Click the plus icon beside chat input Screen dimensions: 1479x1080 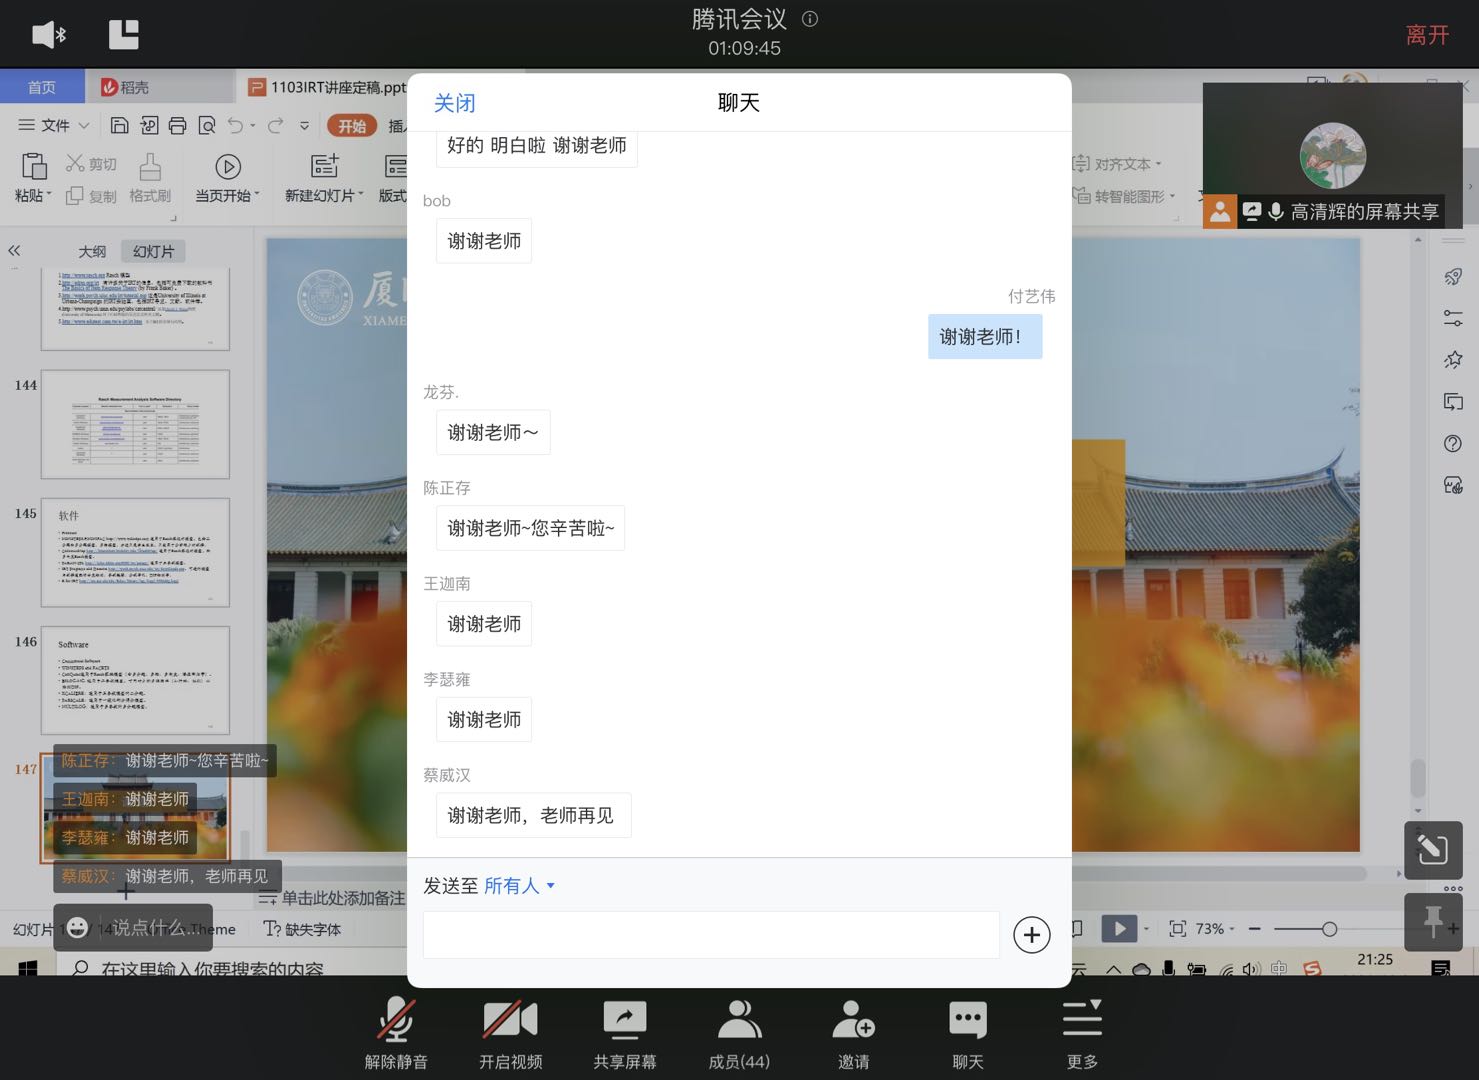click(1031, 935)
